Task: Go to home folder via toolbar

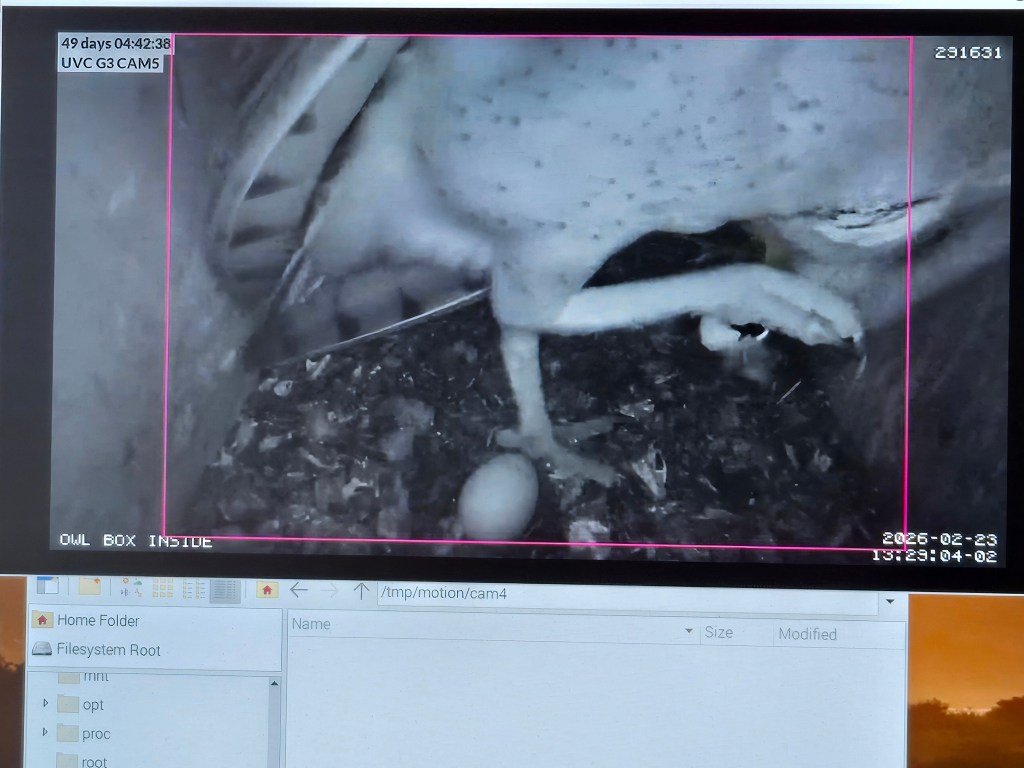Action: [x=267, y=590]
